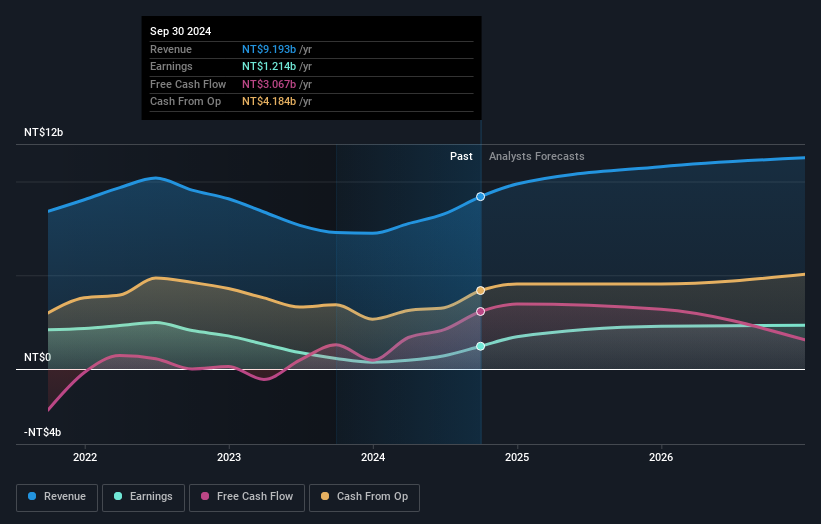Click the Past label
Viewport: 821px width, 524px height.
pos(461,157)
